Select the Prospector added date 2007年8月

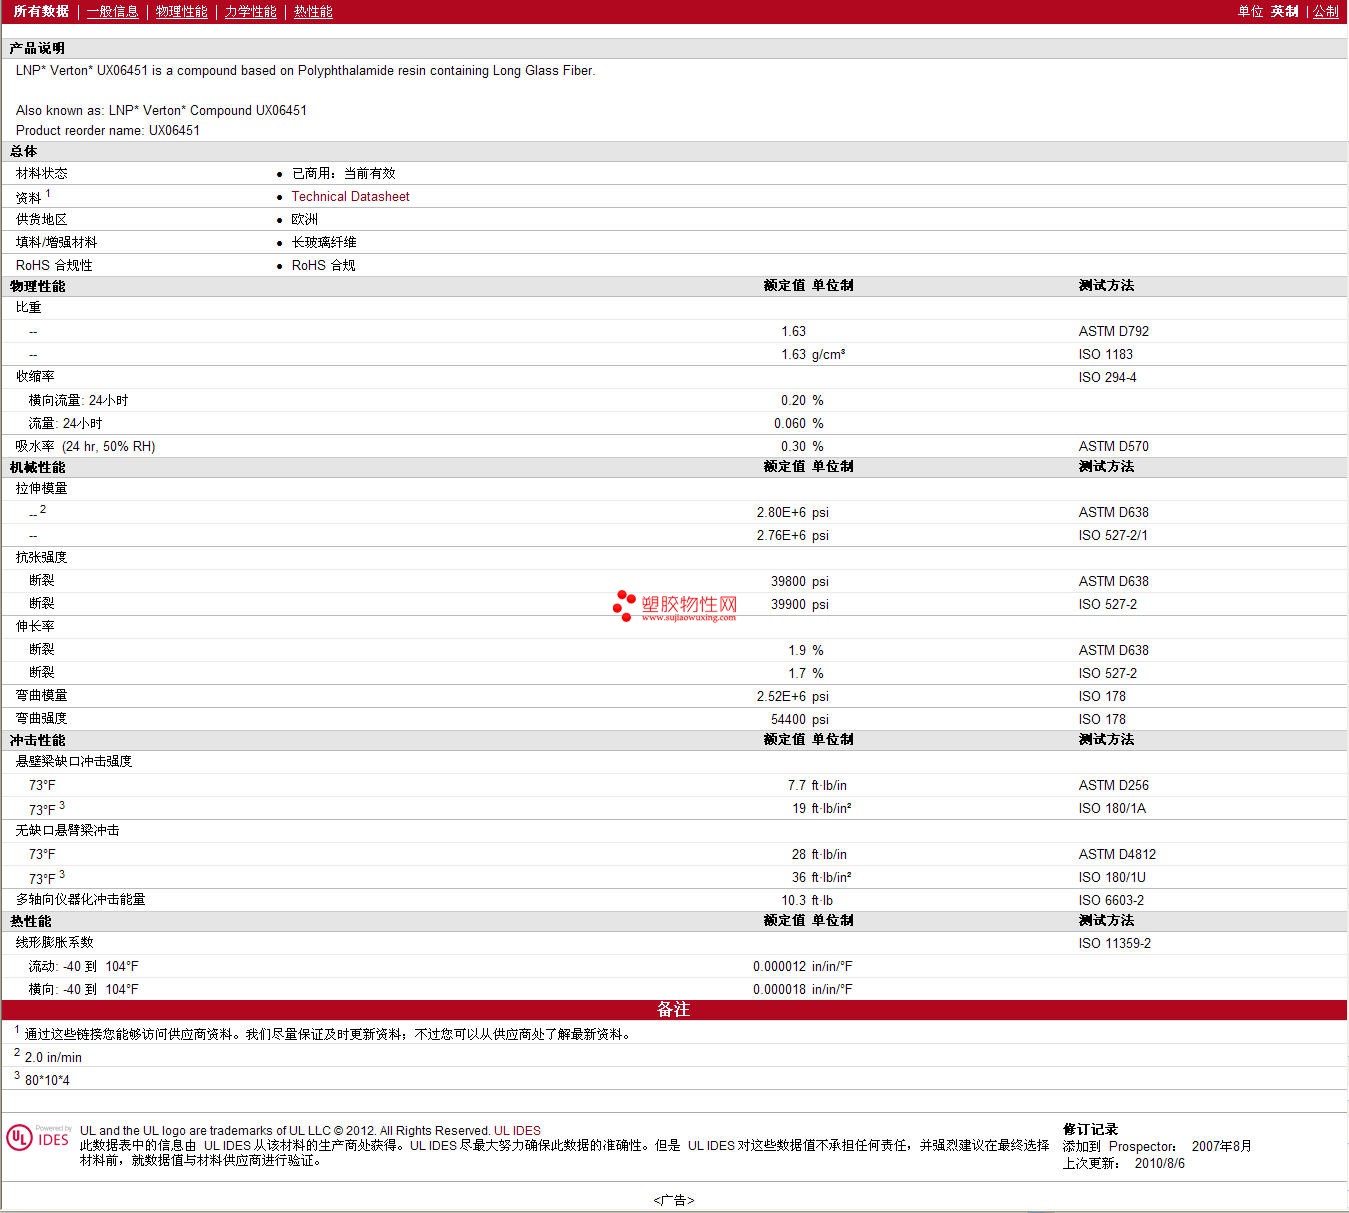[1222, 1146]
